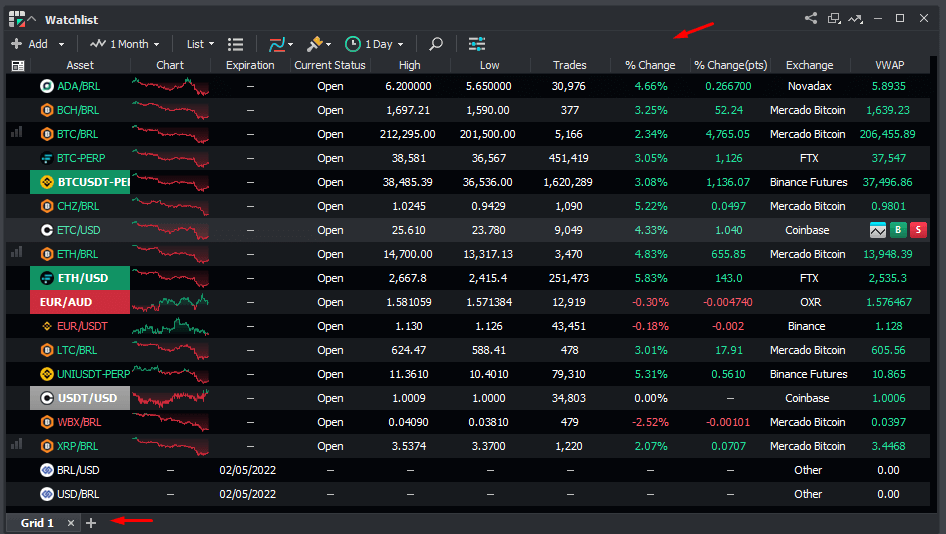Click the USD/BRL asset icon
The image size is (946, 534).
point(46,494)
